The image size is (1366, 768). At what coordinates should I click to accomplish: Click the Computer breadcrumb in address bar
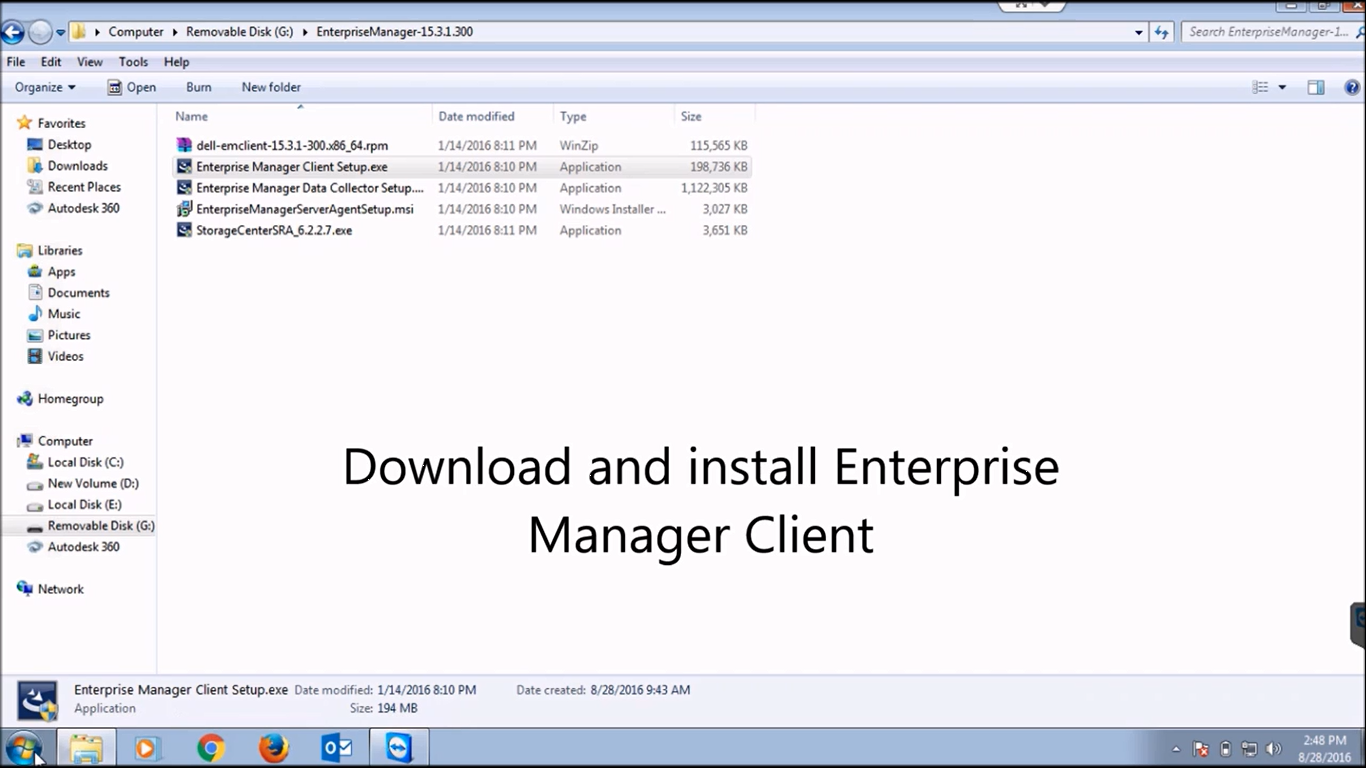click(136, 32)
